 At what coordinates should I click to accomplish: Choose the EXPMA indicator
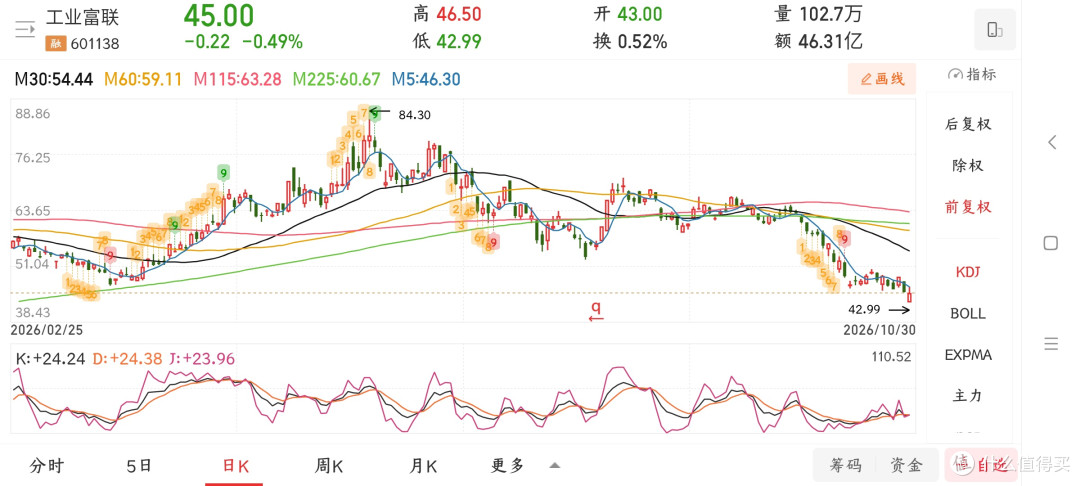[x=968, y=355]
